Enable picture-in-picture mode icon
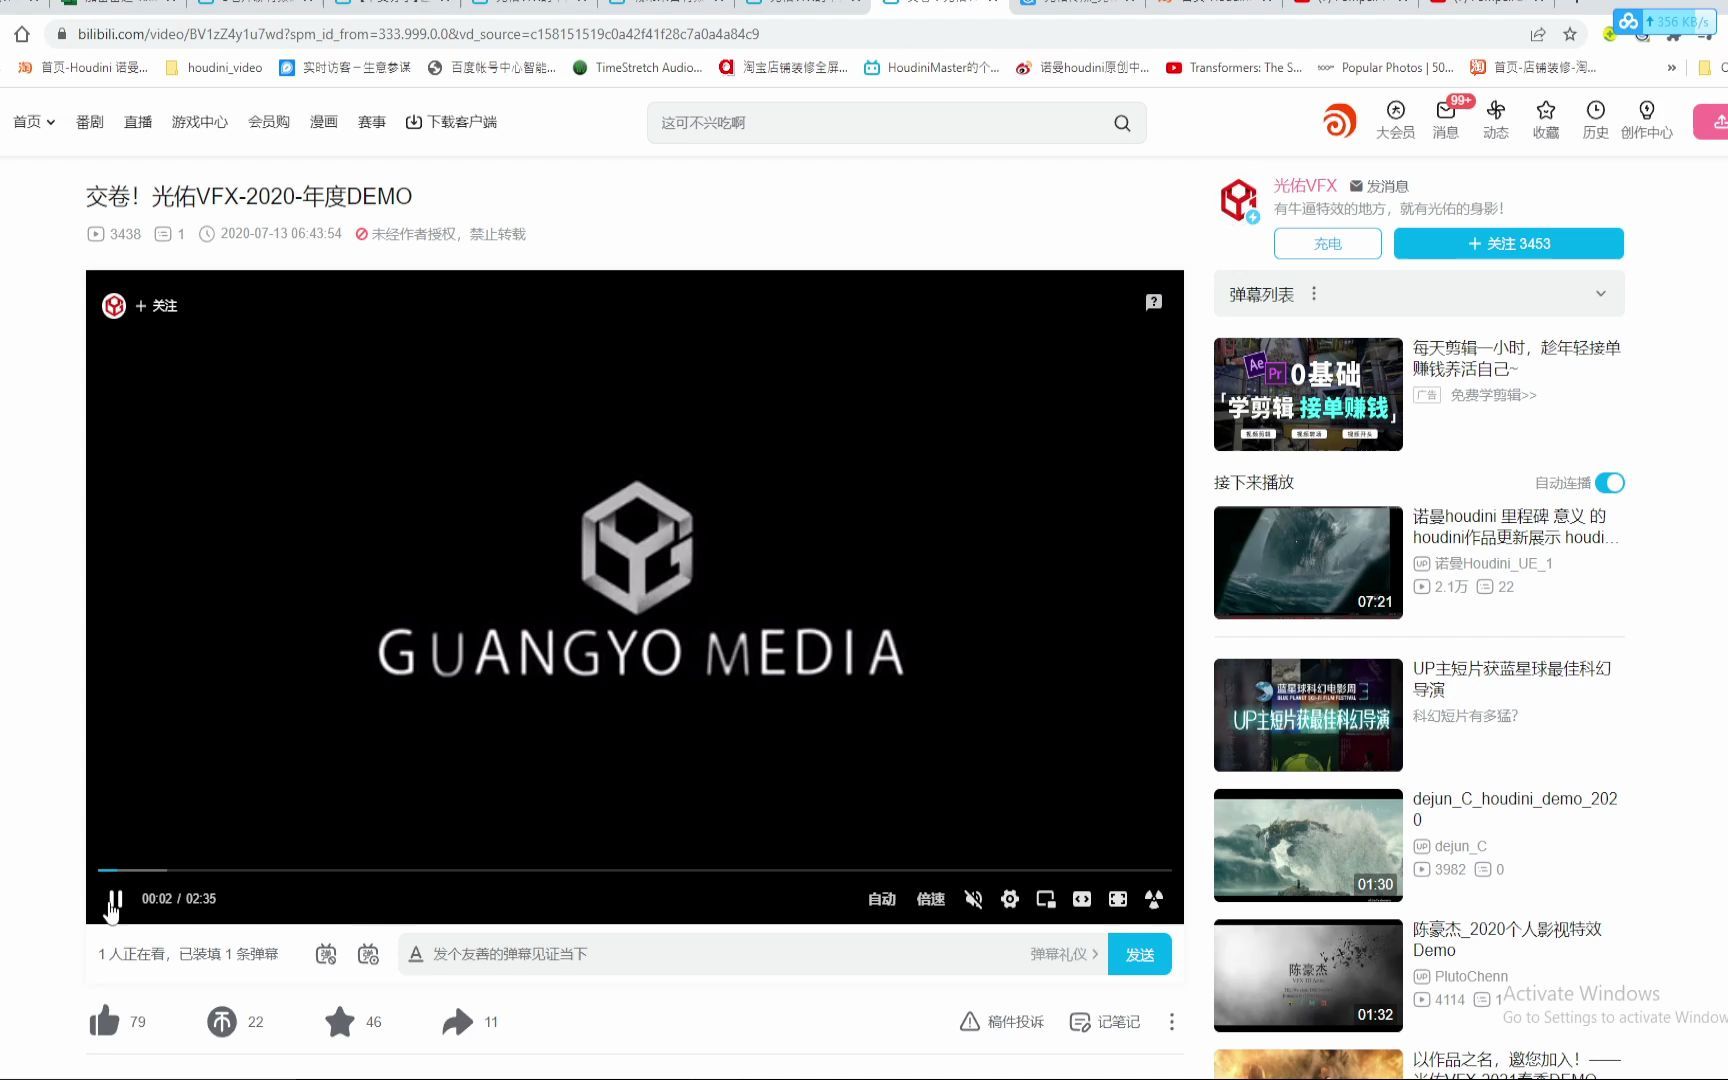 (x=1046, y=899)
